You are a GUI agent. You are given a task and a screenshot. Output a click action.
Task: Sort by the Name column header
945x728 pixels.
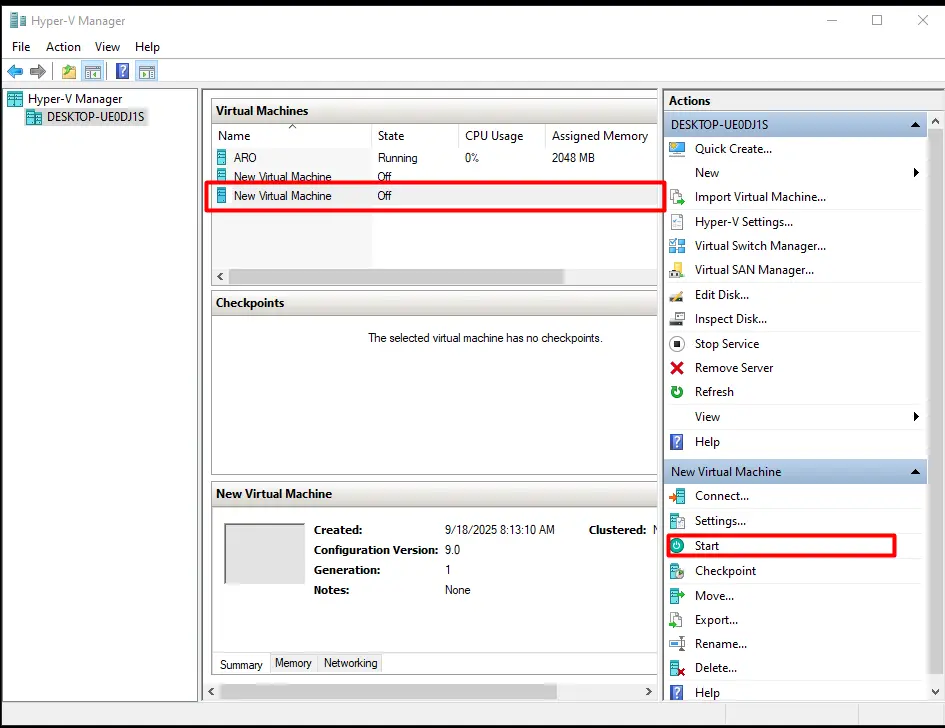click(292, 136)
